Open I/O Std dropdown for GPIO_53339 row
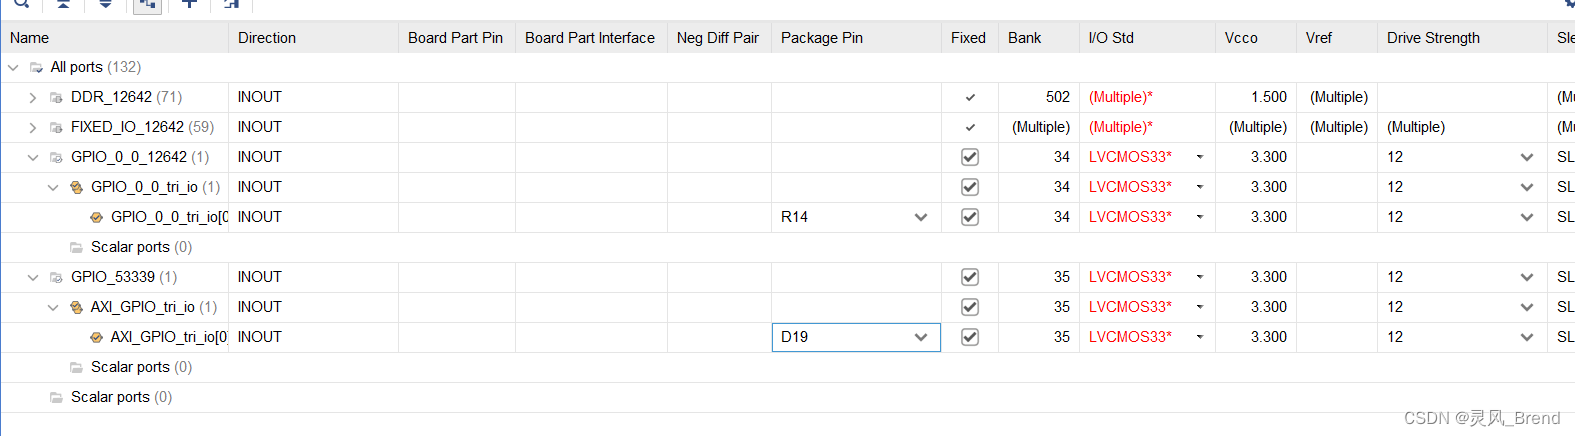Image resolution: width=1575 pixels, height=436 pixels. (1200, 277)
